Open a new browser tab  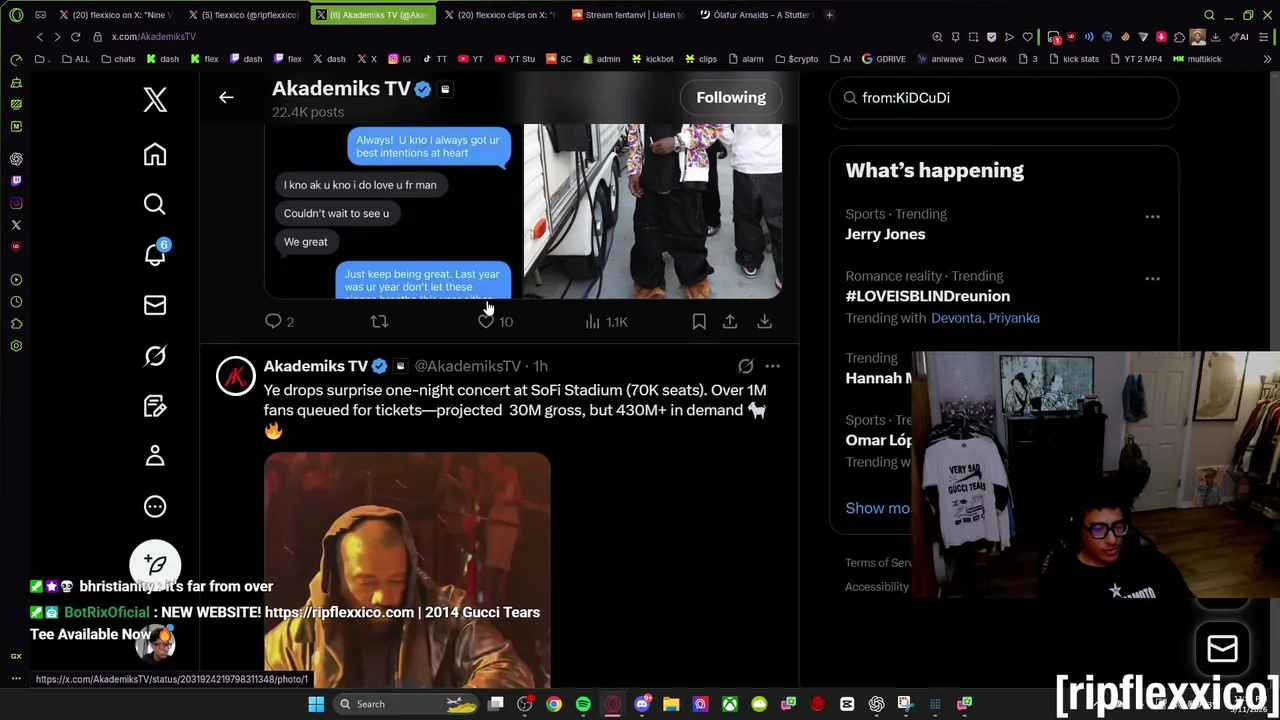(829, 15)
